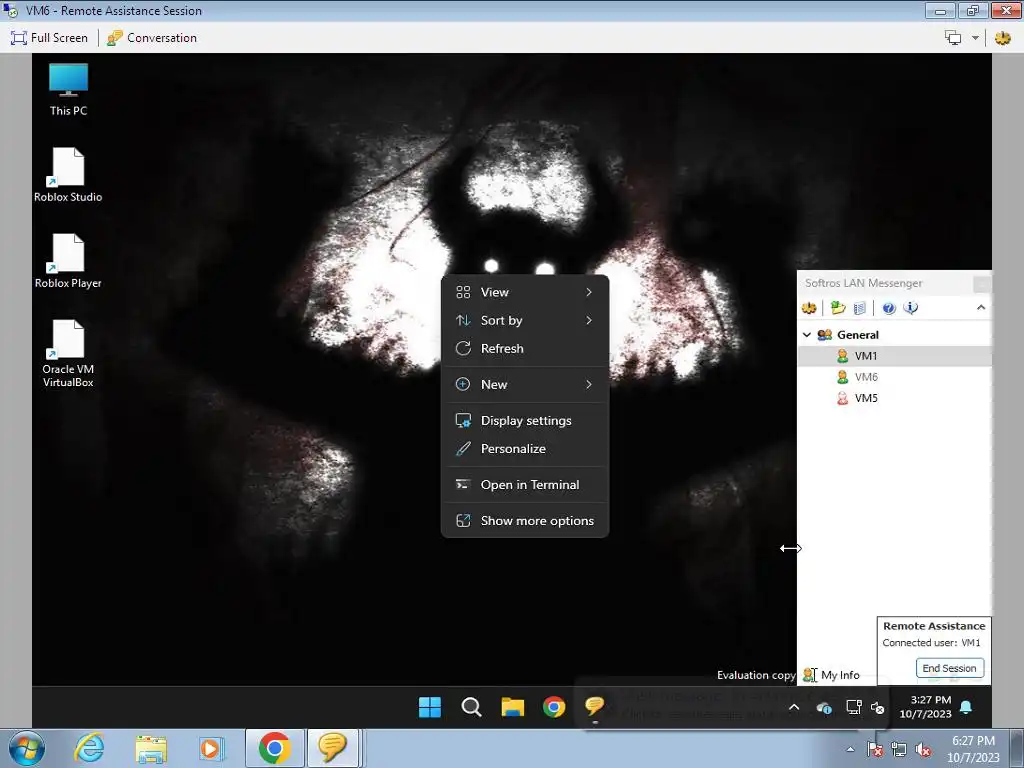1024x768 pixels.
Task: Click the info speech bubble icon
Action: click(x=910, y=308)
